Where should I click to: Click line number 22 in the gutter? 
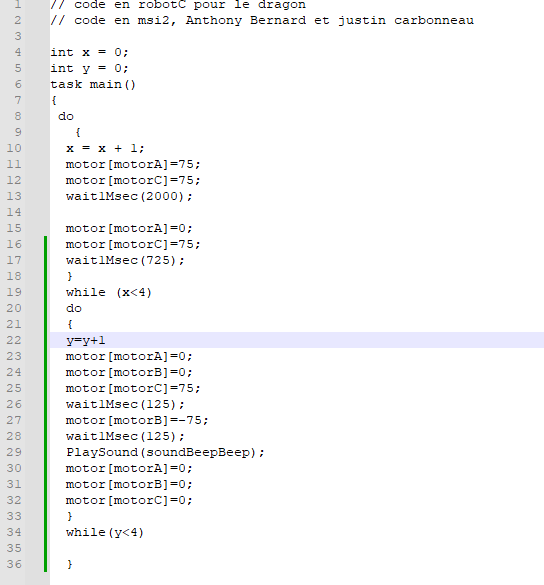tap(14, 340)
